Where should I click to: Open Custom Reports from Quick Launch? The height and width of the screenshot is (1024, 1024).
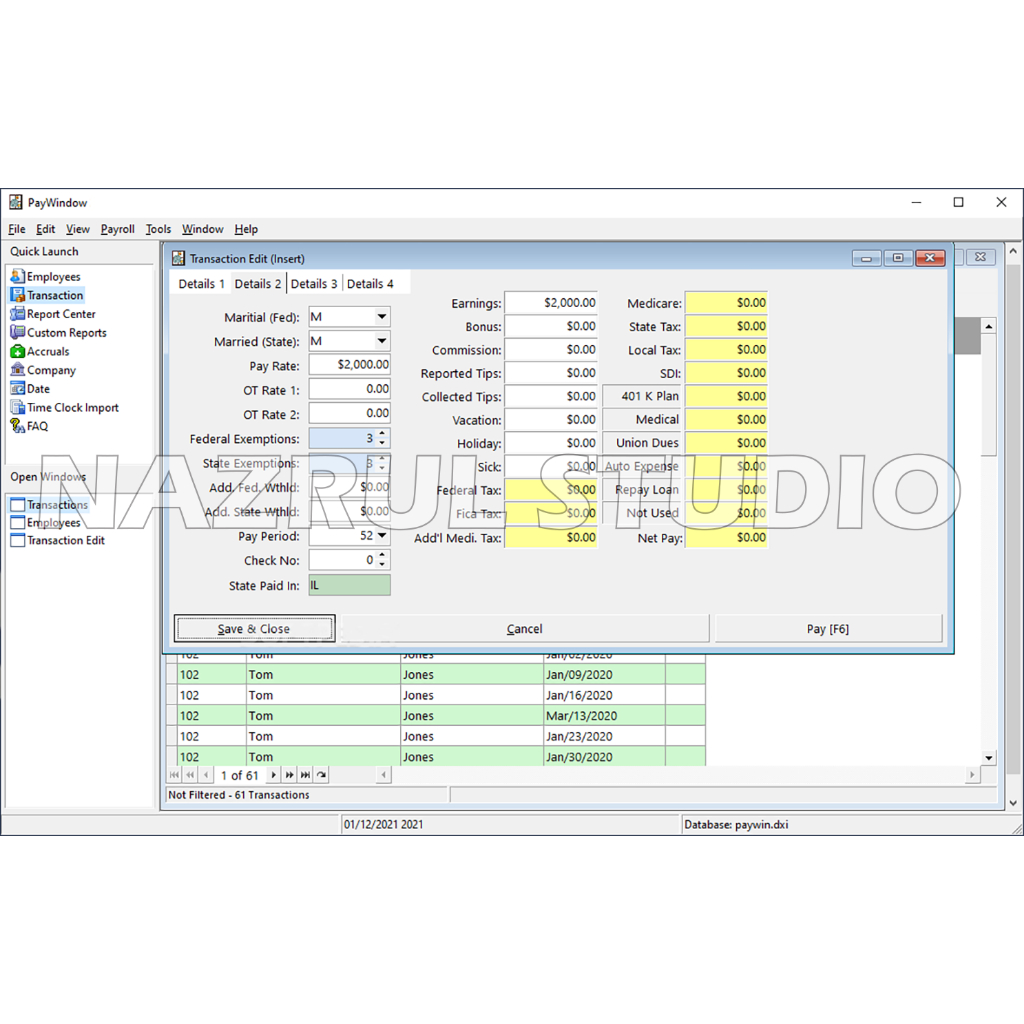(66, 333)
